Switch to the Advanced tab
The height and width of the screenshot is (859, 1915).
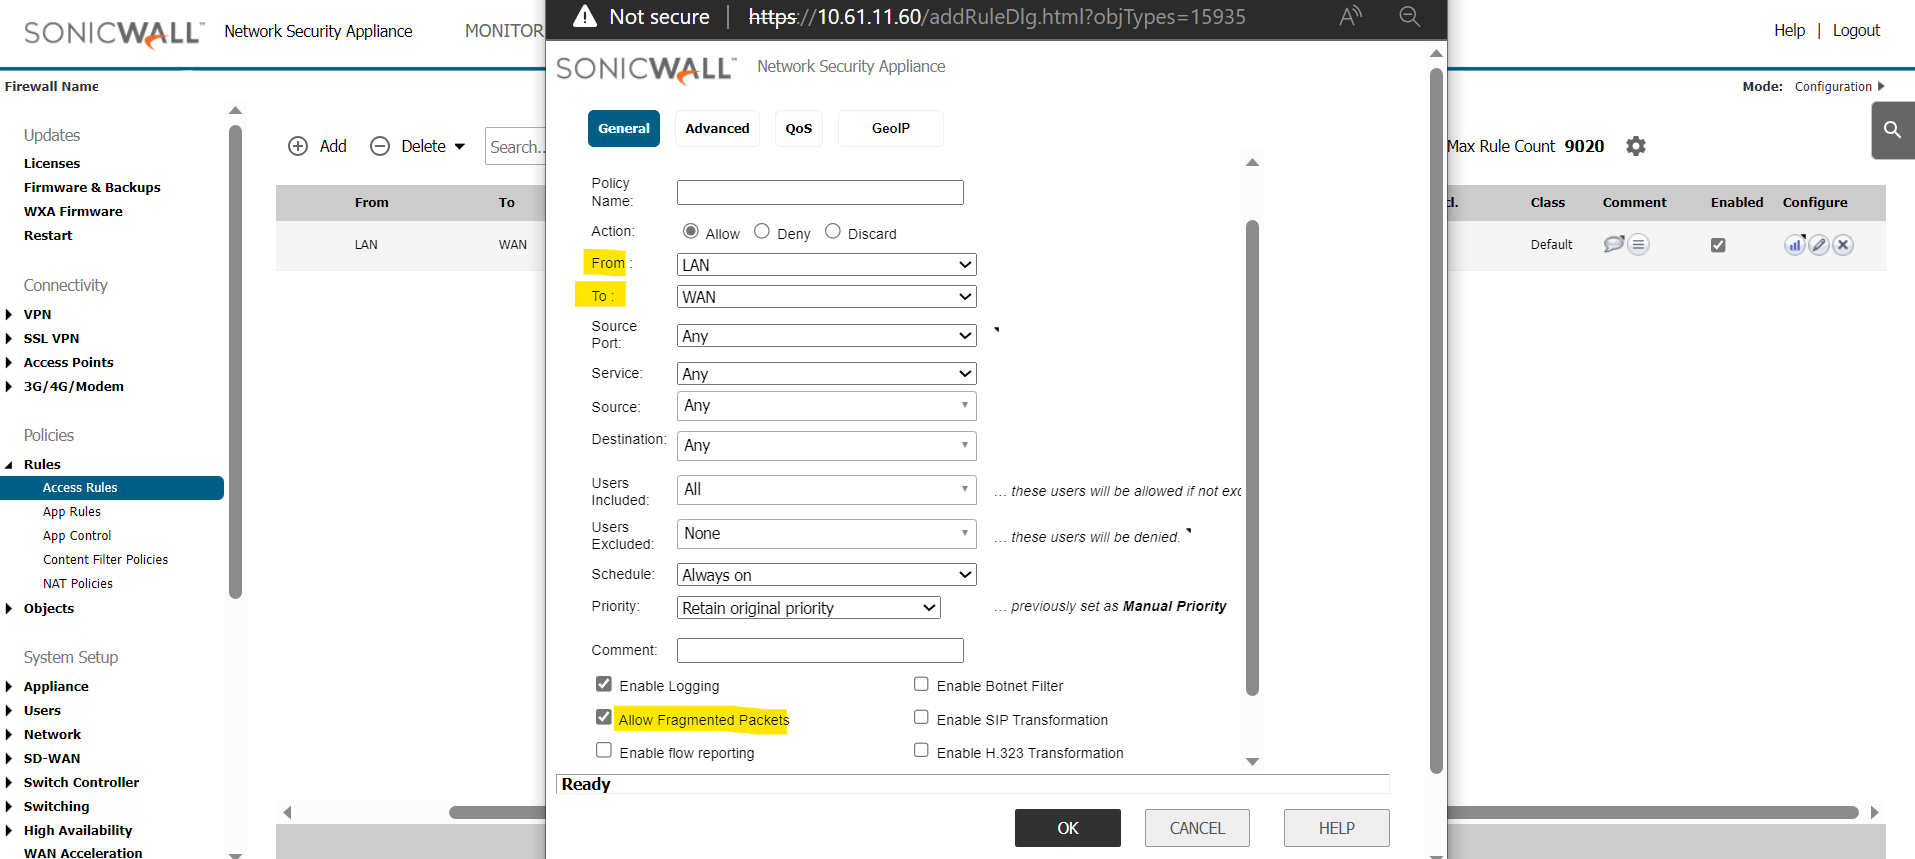point(717,129)
